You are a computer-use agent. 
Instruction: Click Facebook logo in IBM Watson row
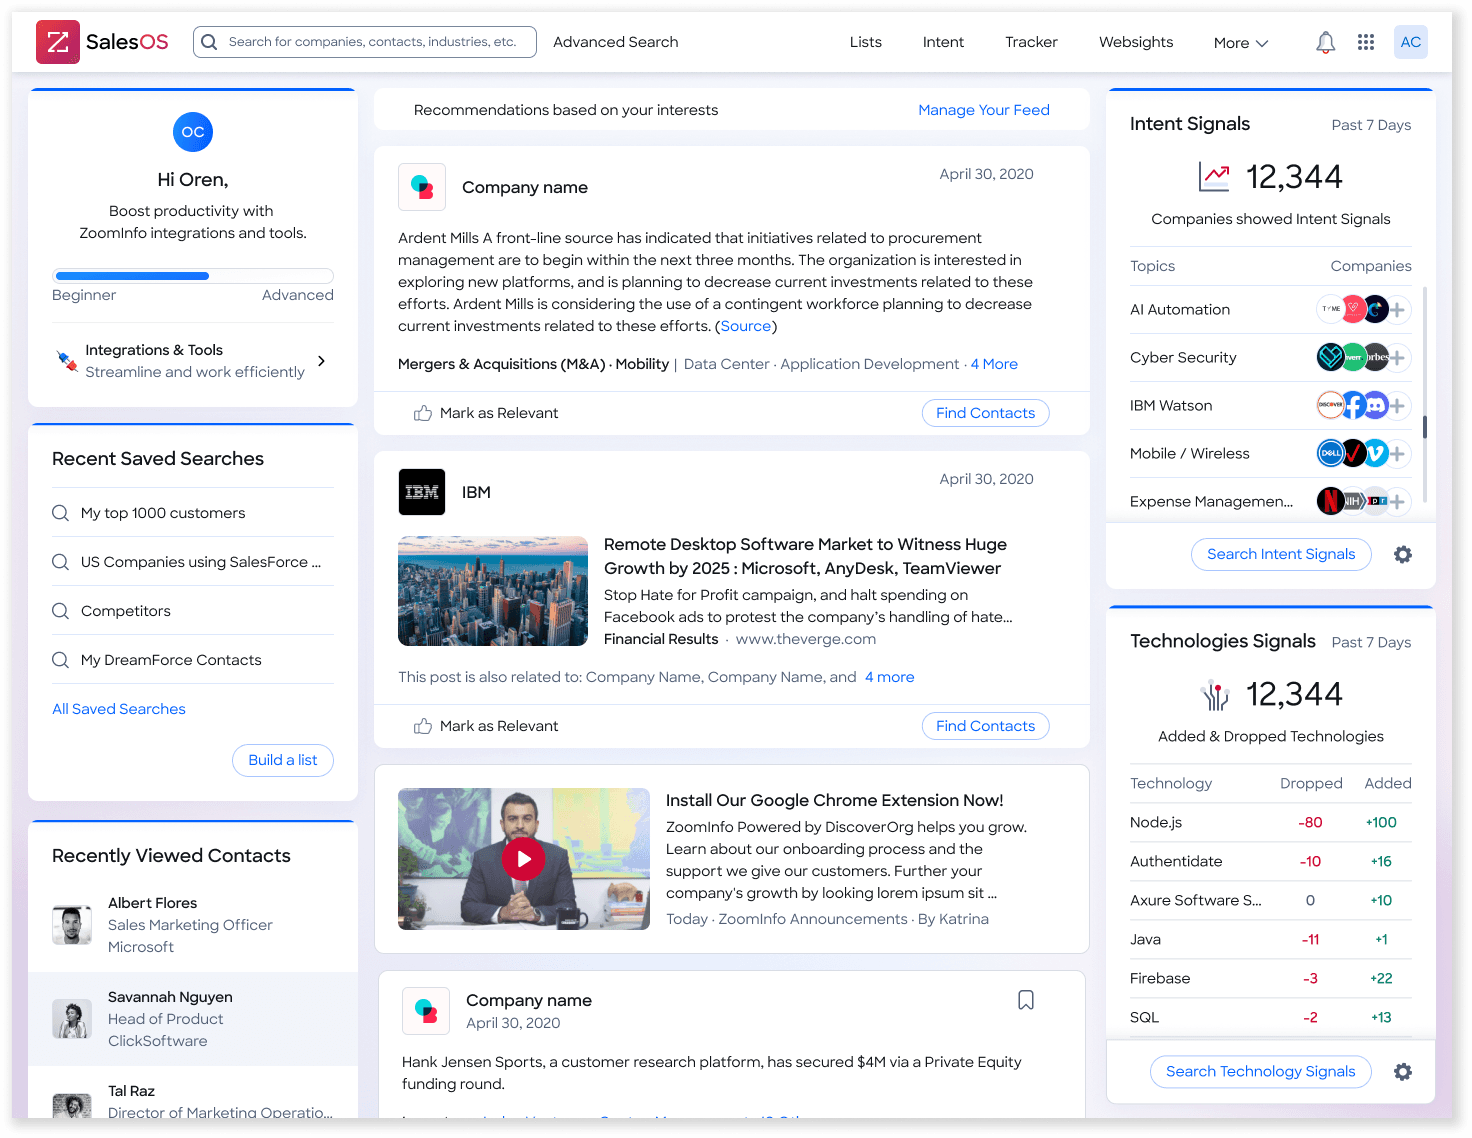point(1354,405)
